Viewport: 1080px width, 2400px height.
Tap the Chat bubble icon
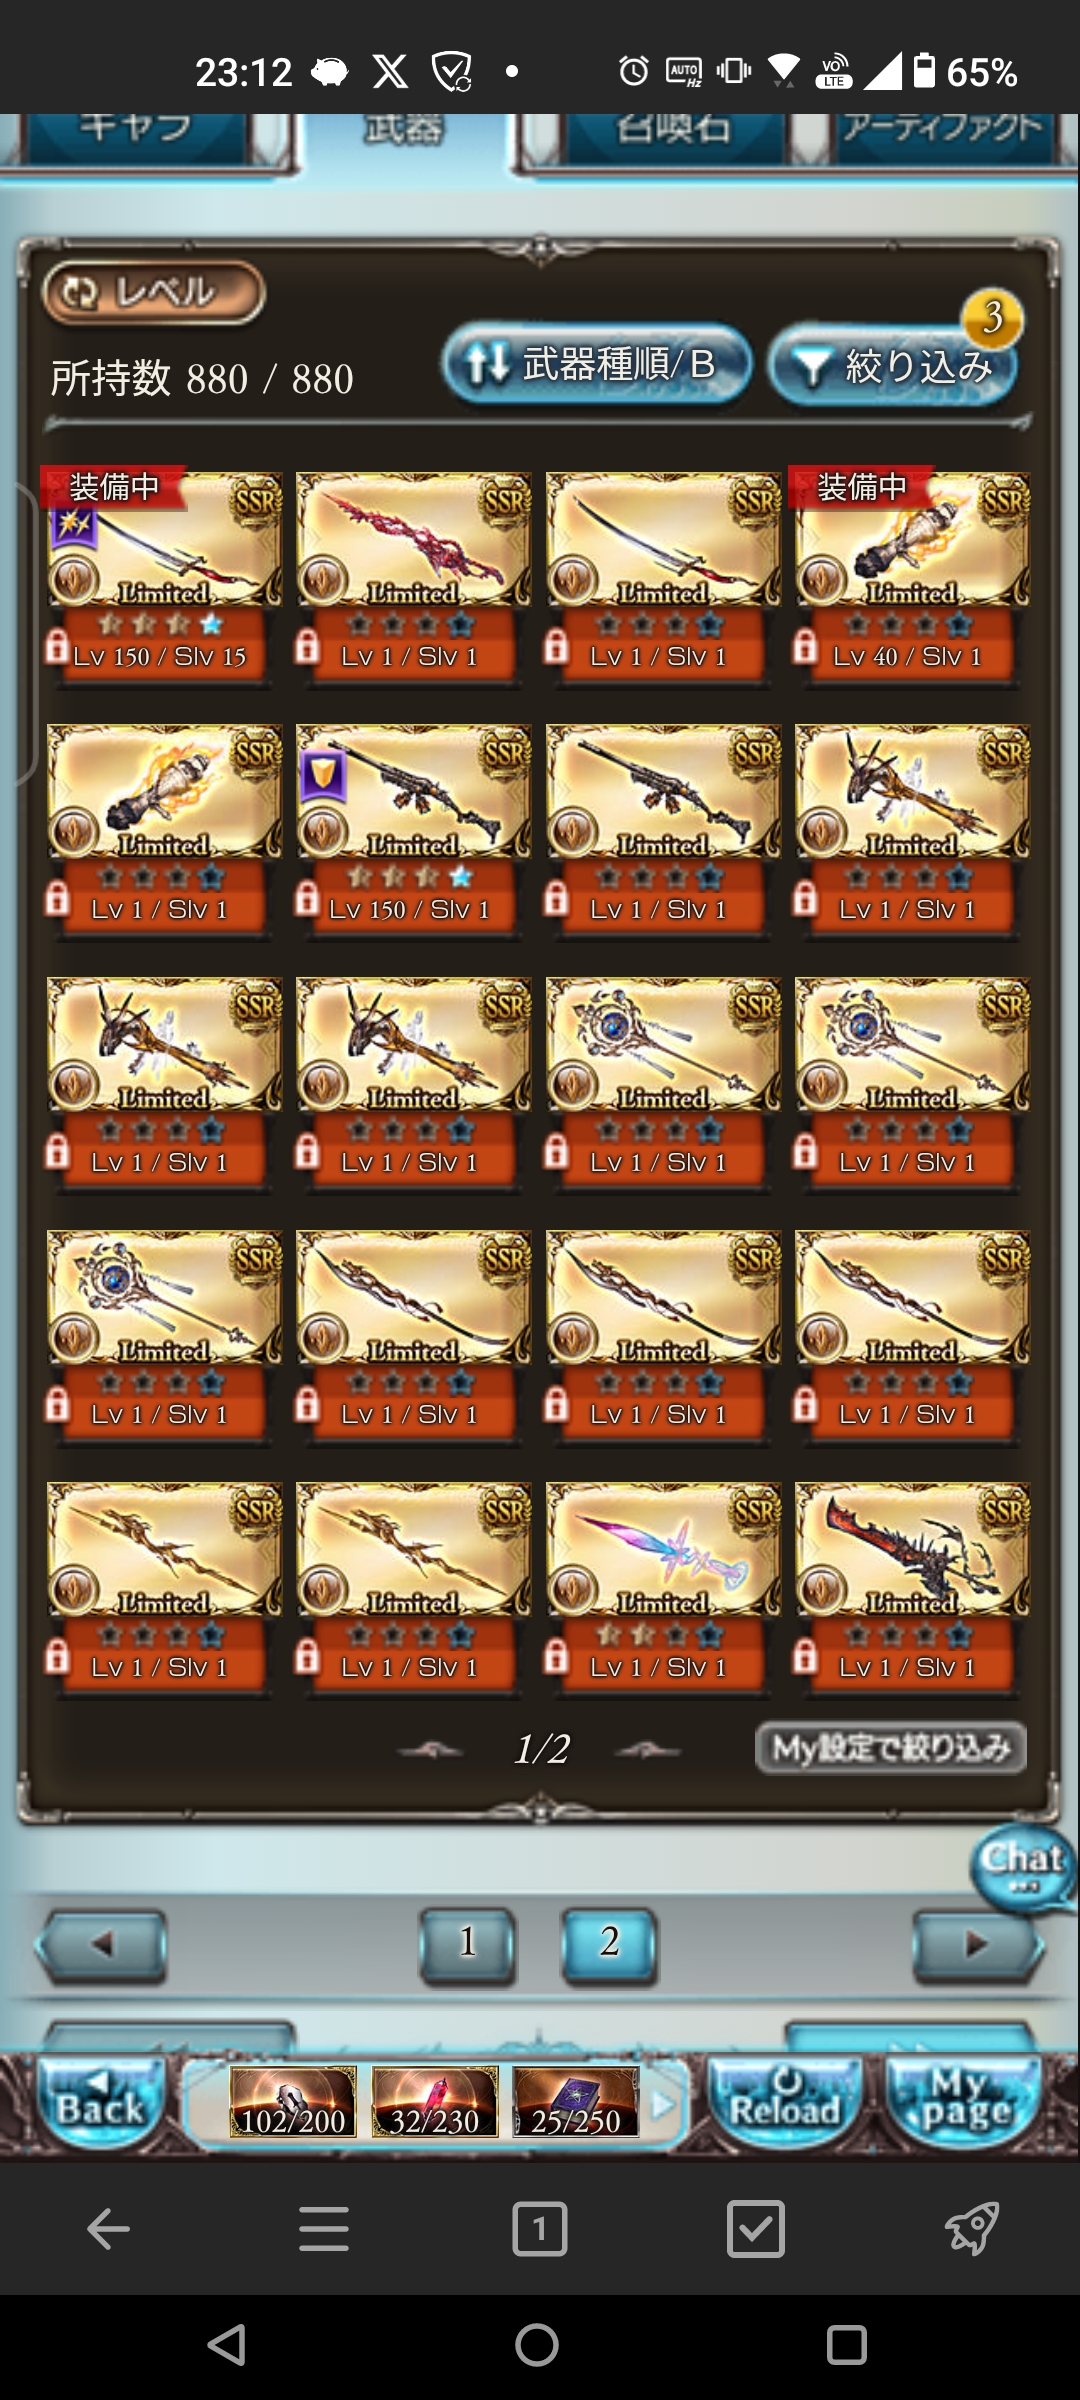[x=1022, y=1867]
